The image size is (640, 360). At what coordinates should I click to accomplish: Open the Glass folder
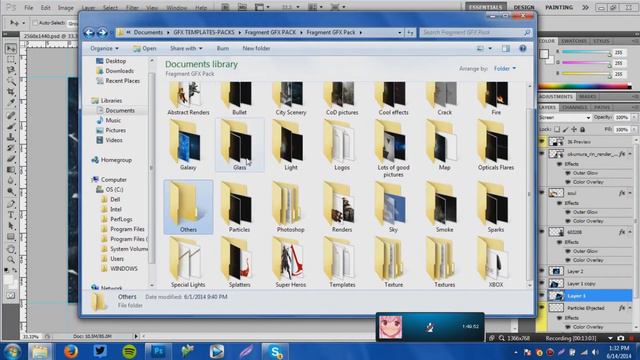point(240,145)
